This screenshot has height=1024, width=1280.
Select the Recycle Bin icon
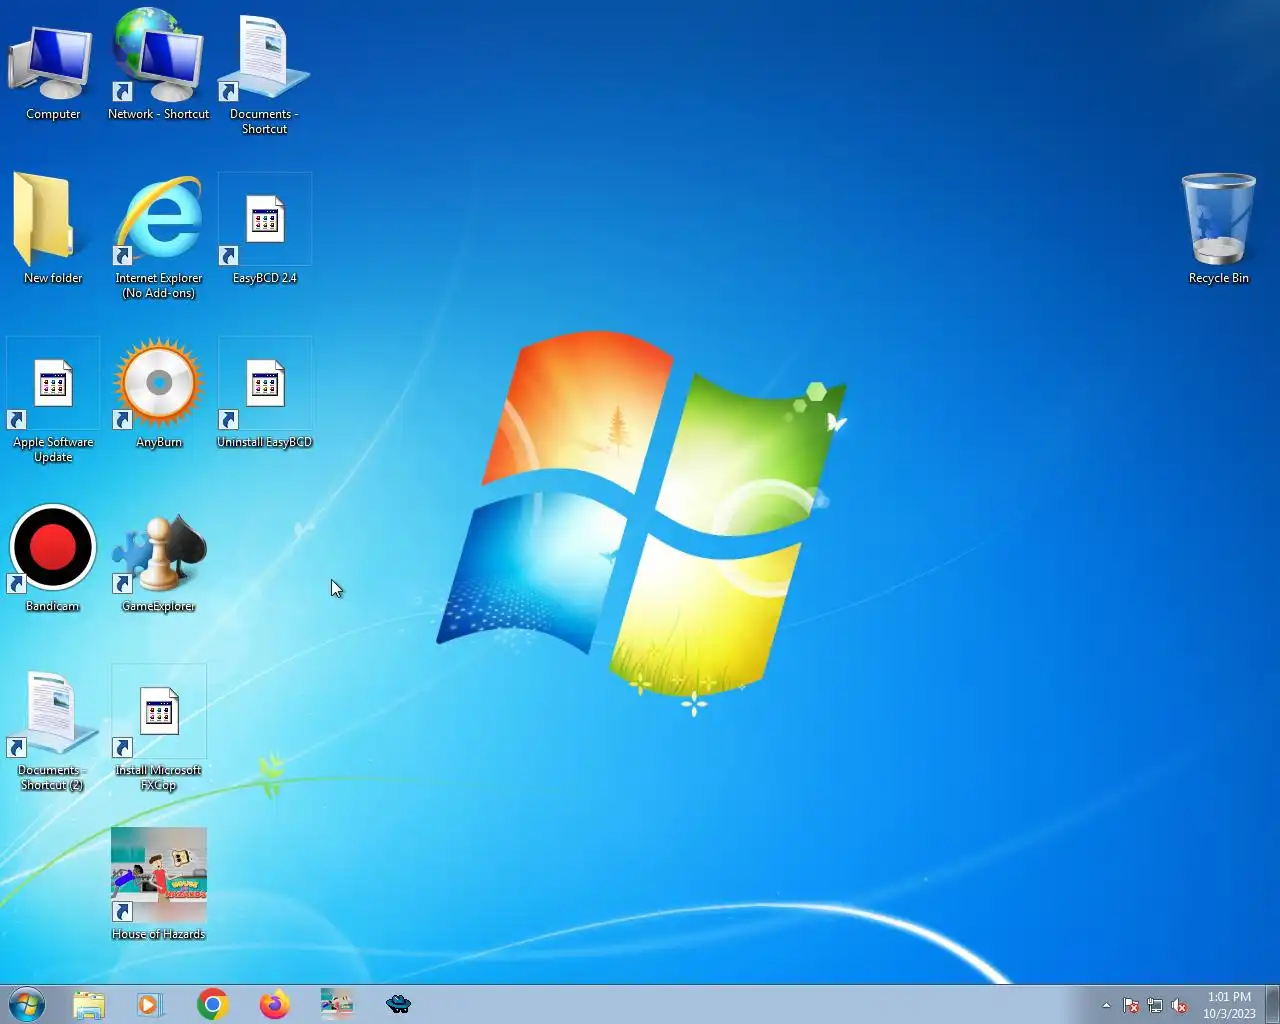(1218, 229)
